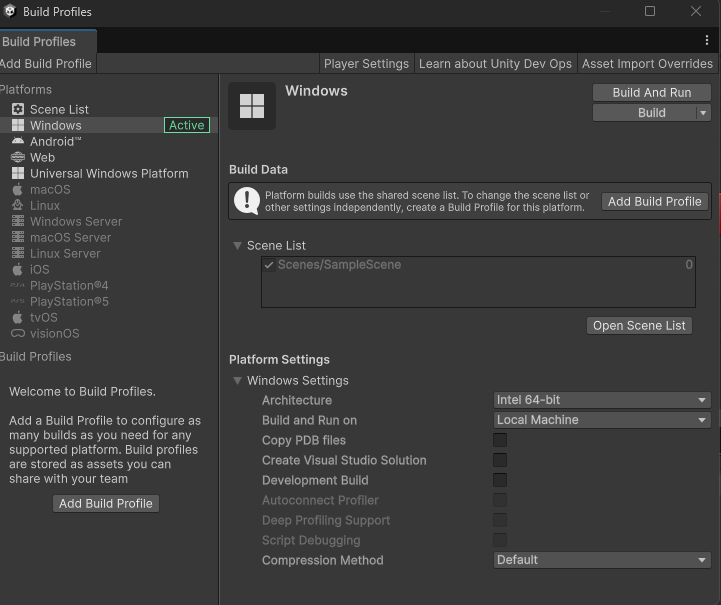The width and height of the screenshot is (721, 605).
Task: Click the large Windows logo in the header
Action: coord(252,106)
